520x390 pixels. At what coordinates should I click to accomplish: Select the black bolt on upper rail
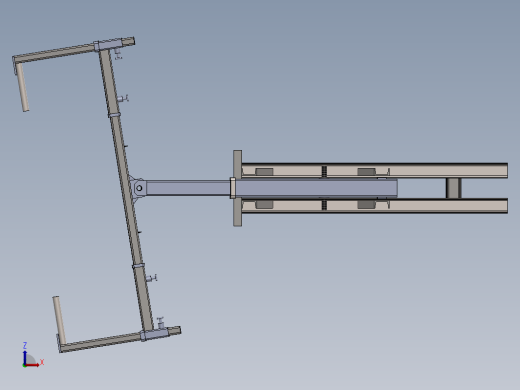click(324, 171)
